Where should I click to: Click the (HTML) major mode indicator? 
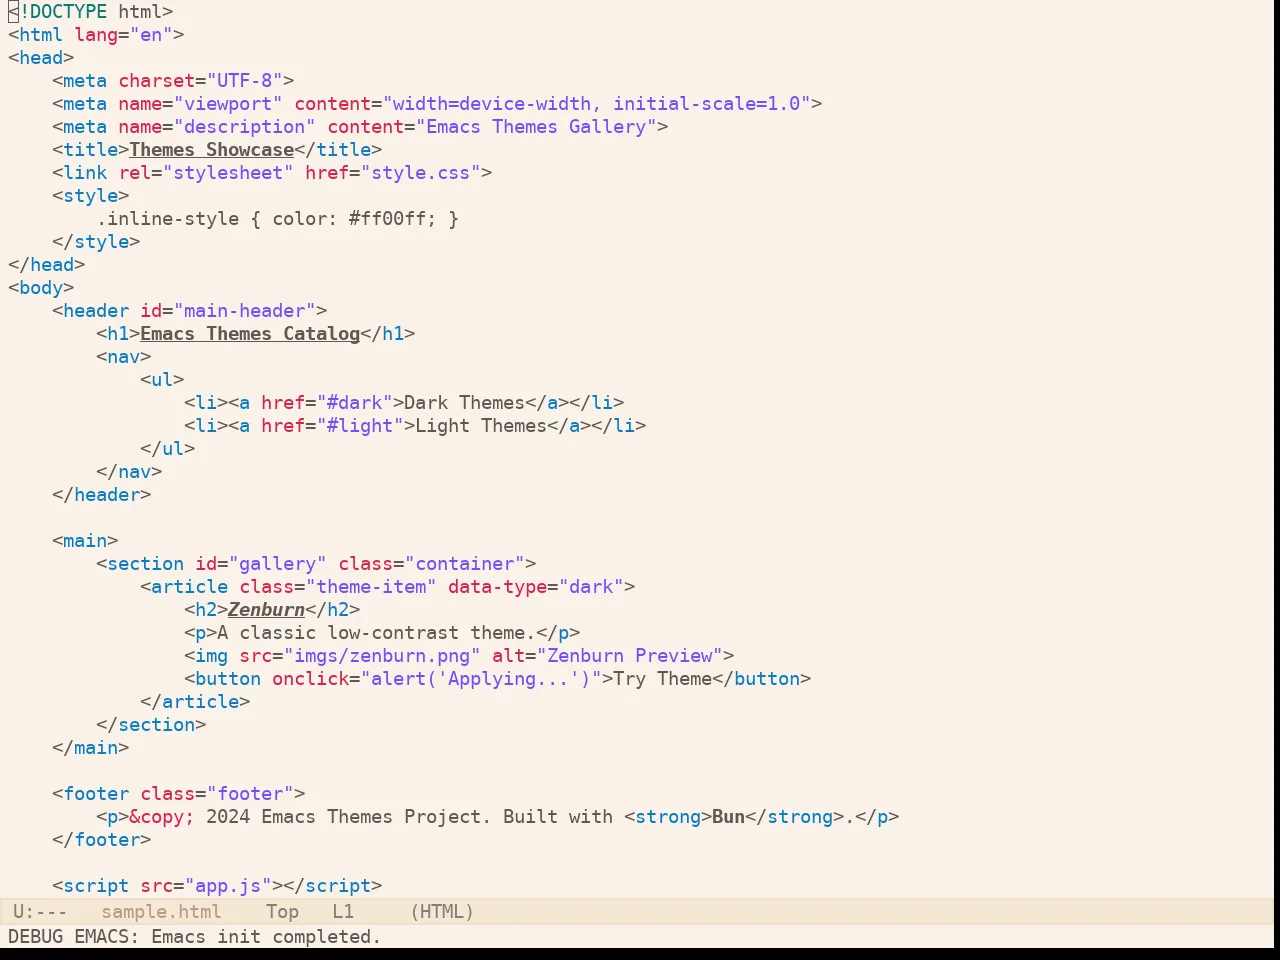[442, 912]
